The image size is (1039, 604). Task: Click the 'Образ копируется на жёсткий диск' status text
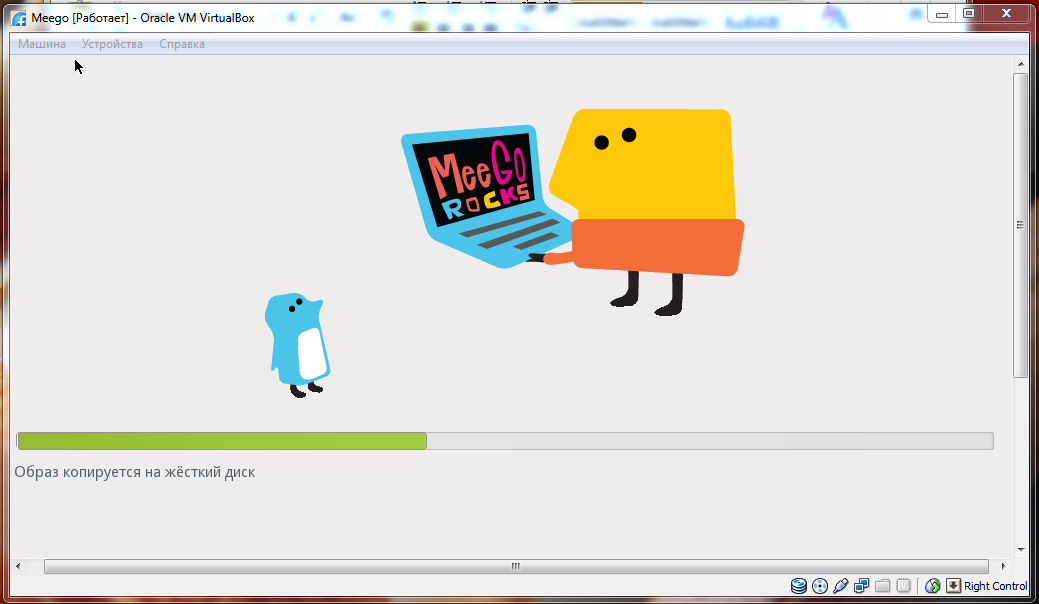135,472
